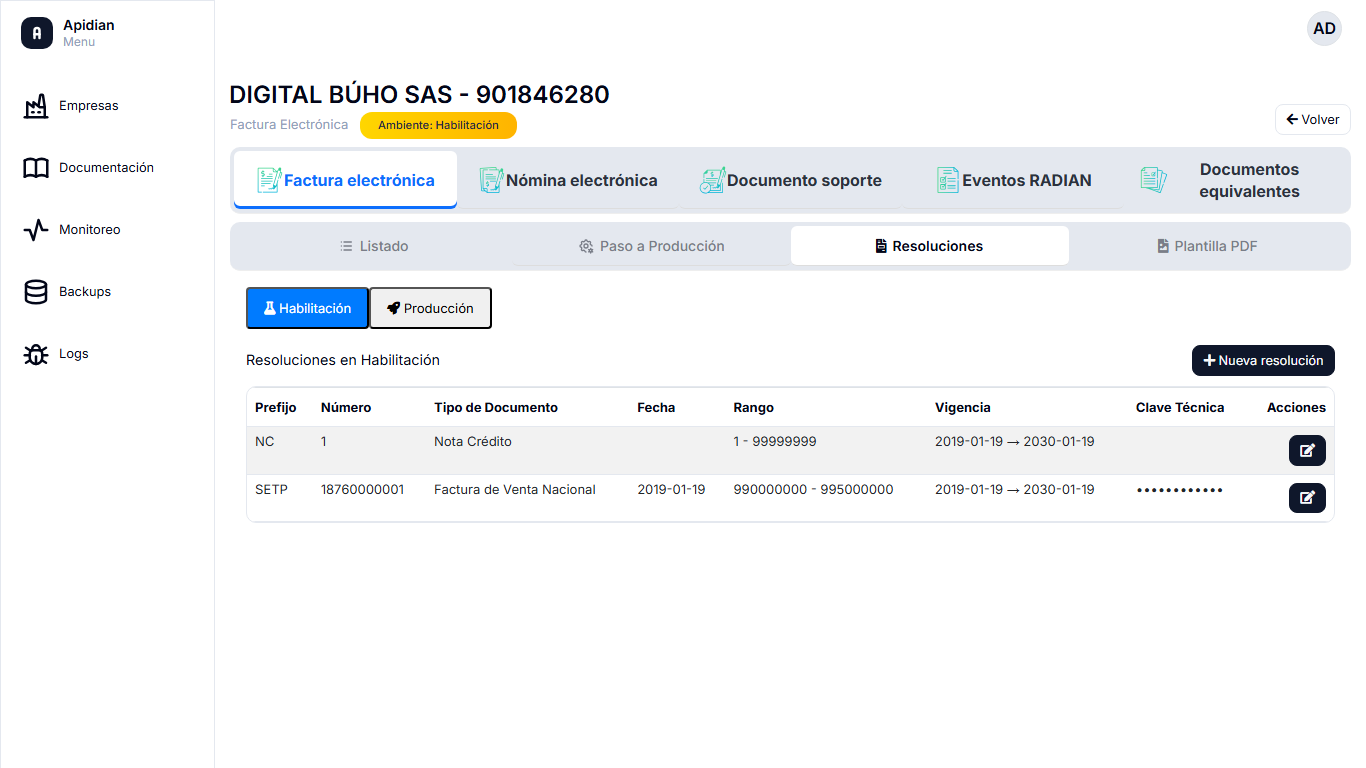
Task: Select the Paso a Producción sub-tab
Action: tap(651, 246)
